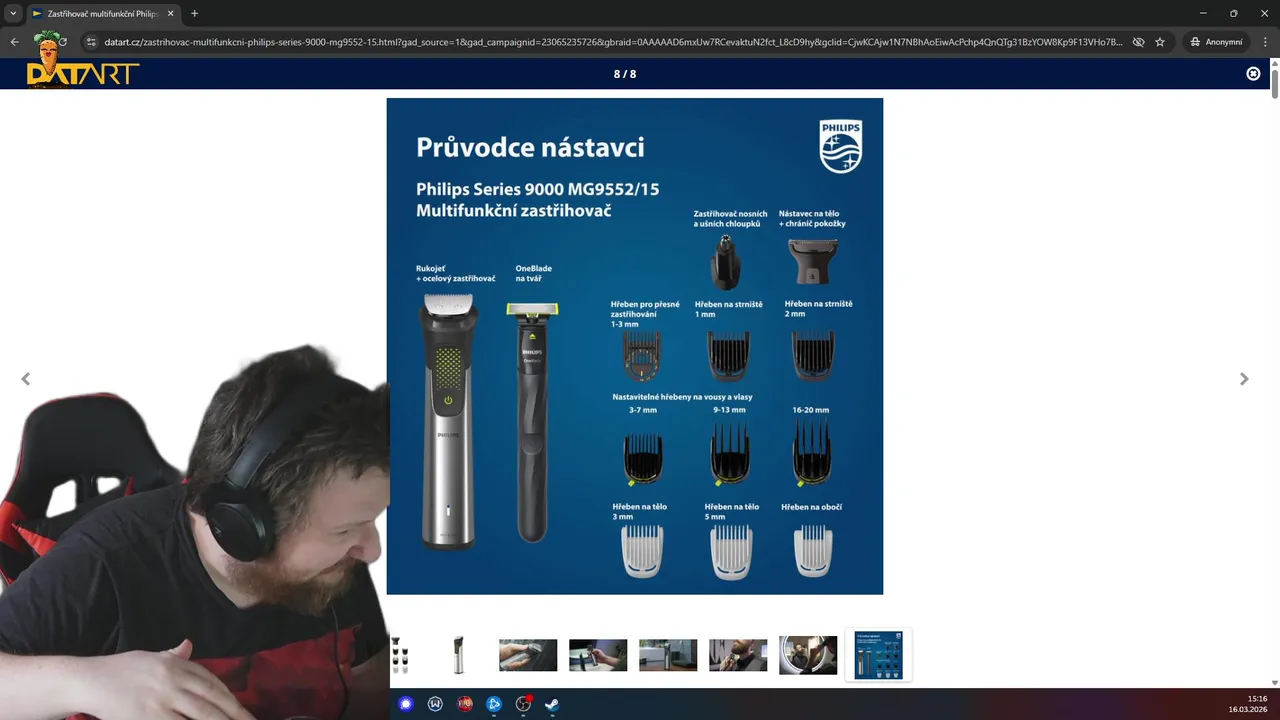Open the Chrome three-dot menu
Viewport: 1280px width, 720px height.
coord(1265,42)
